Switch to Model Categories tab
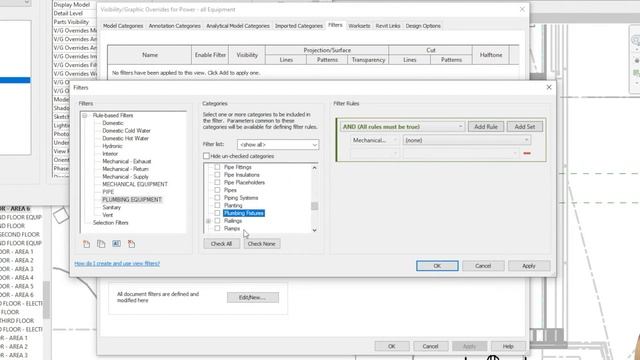The width and height of the screenshot is (640, 360). pos(123,26)
